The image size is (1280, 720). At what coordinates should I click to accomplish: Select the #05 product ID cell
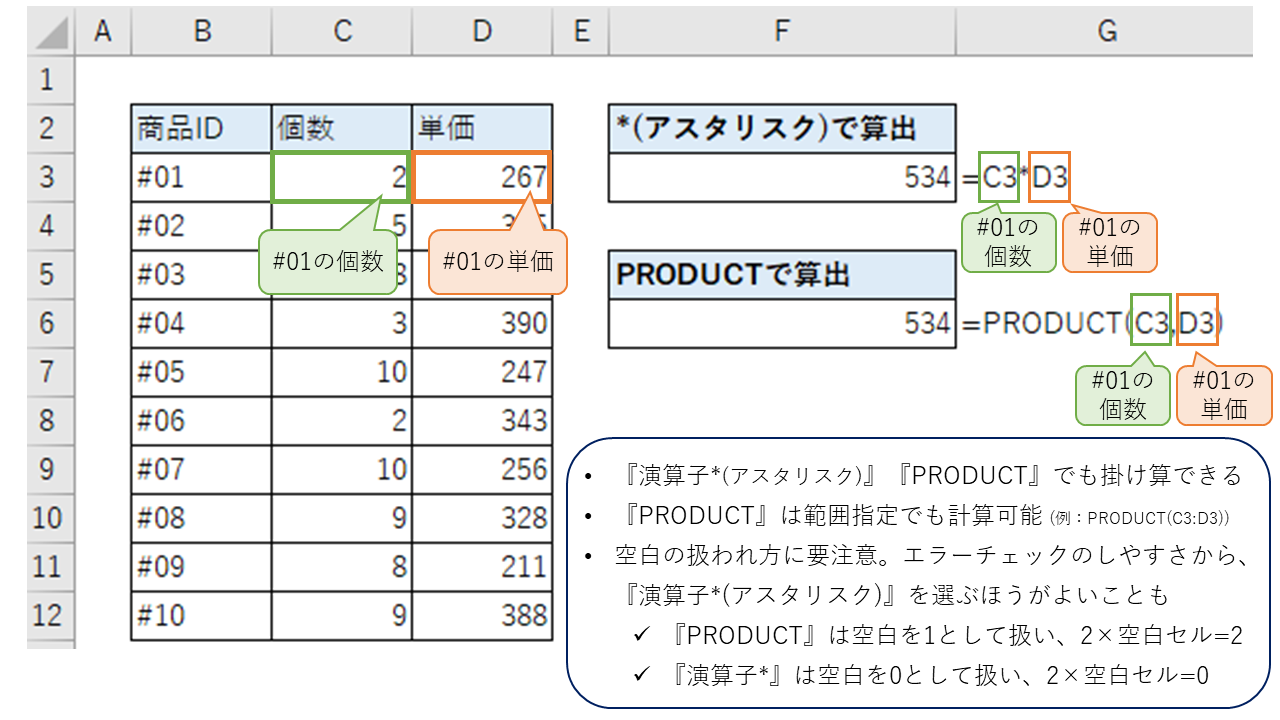202,372
